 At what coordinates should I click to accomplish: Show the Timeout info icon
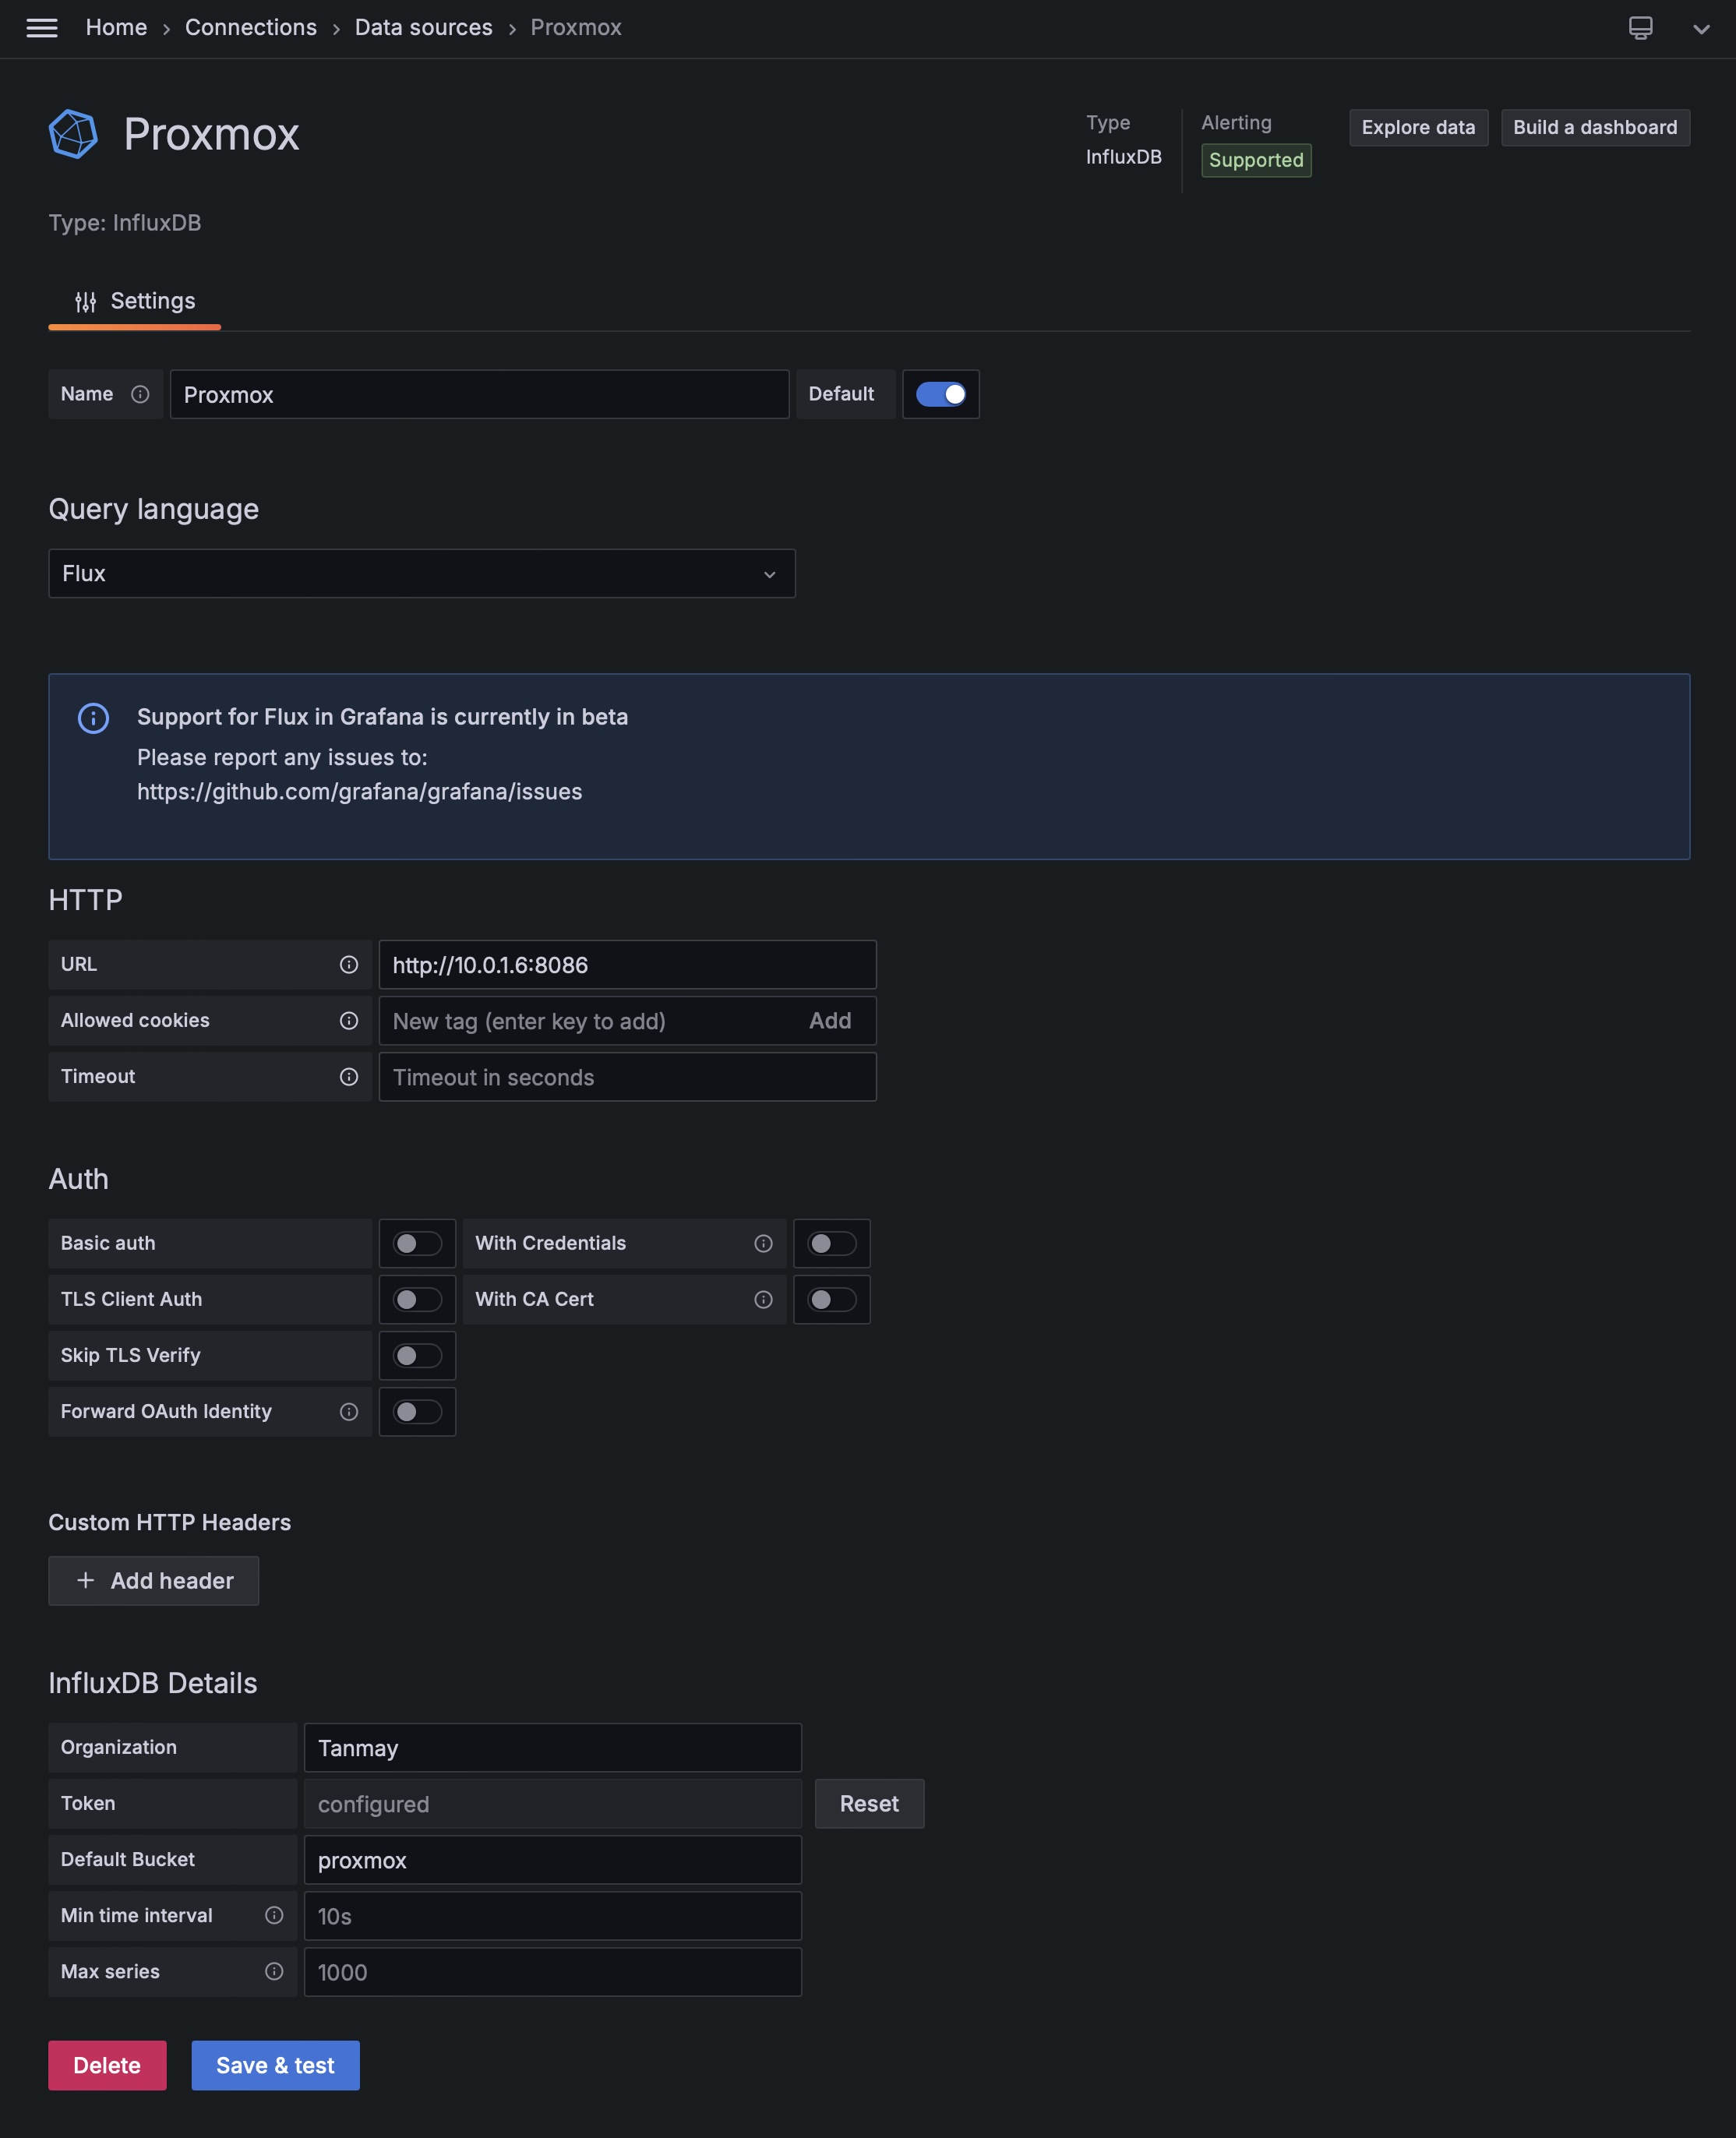click(348, 1076)
